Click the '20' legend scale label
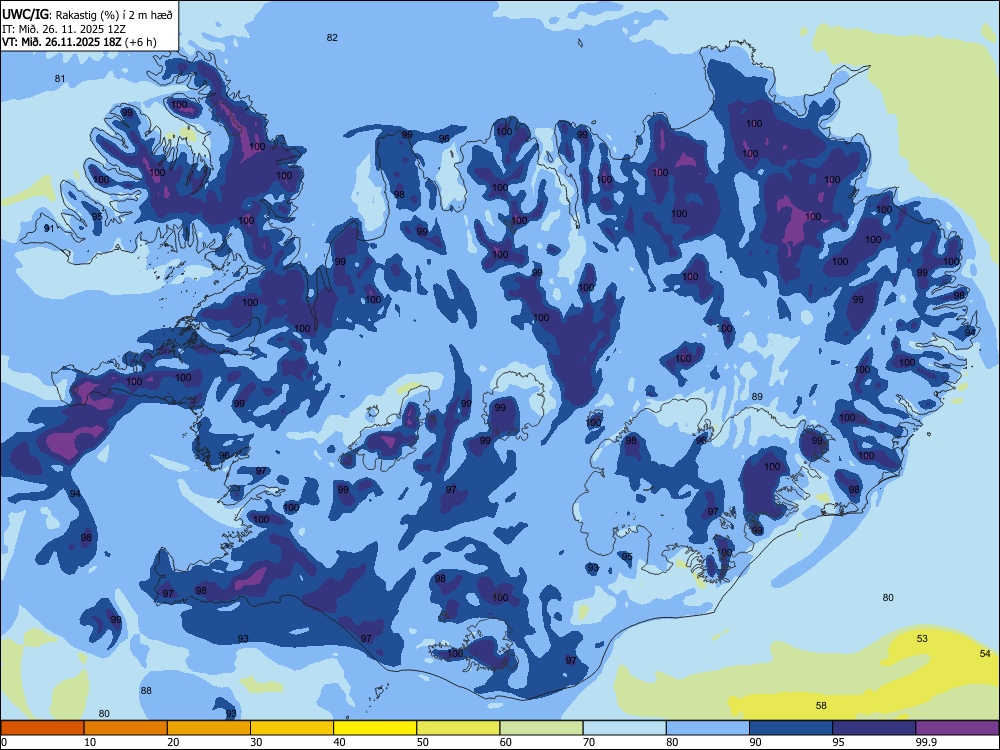The height and width of the screenshot is (750, 1000). (173, 742)
